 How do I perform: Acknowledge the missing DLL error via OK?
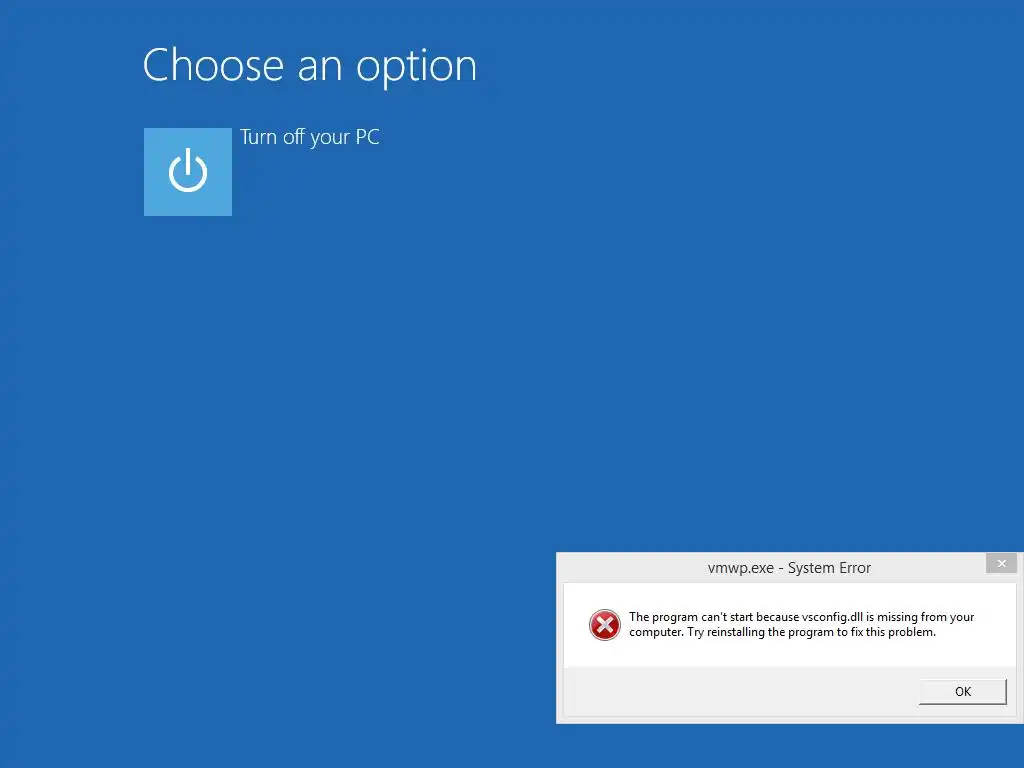[963, 692]
